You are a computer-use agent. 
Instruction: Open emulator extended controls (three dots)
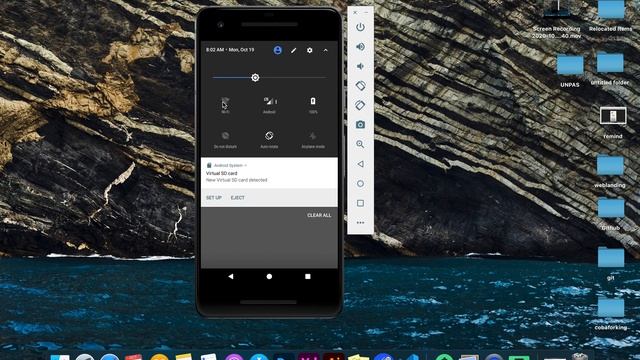[360, 223]
